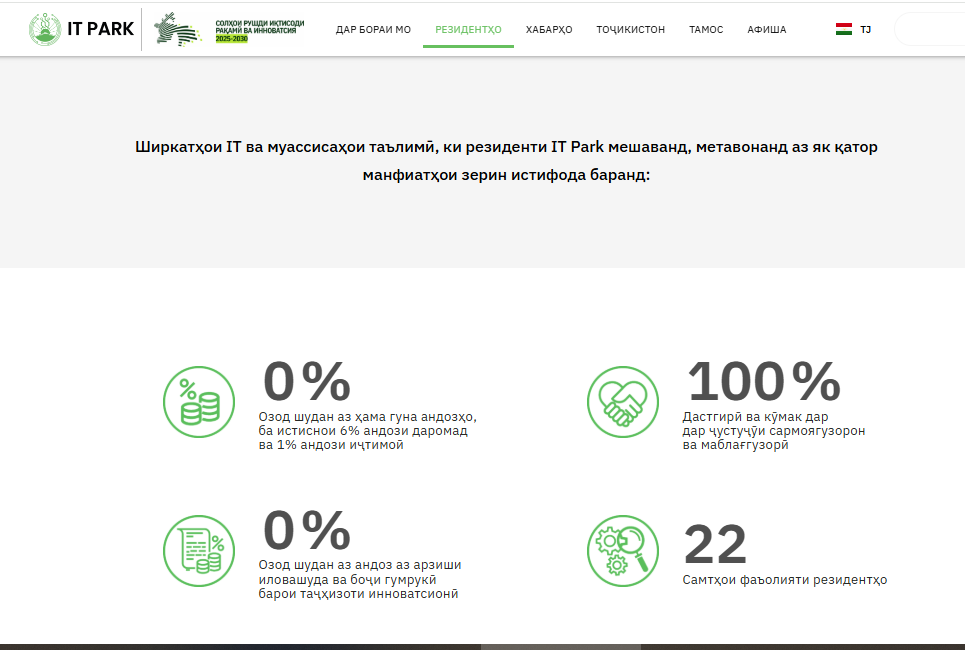965x650 pixels.
Task: Click the customs duty exemption description
Action: (359, 580)
